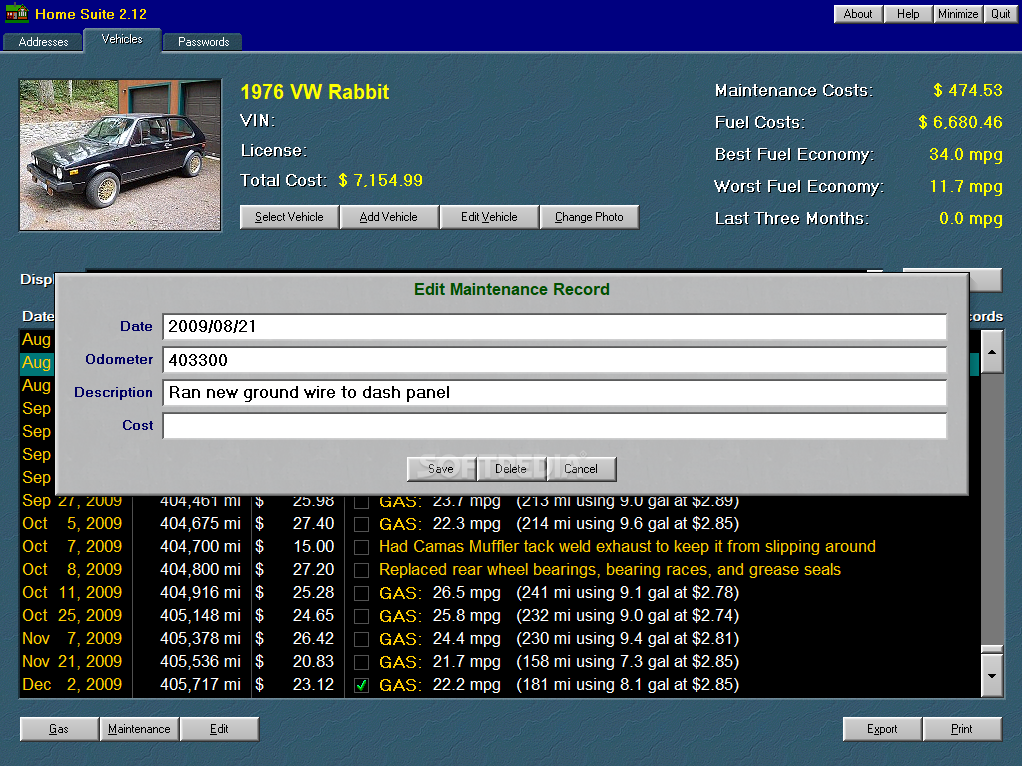Click Total Cost value $7,154.99

click(x=381, y=181)
